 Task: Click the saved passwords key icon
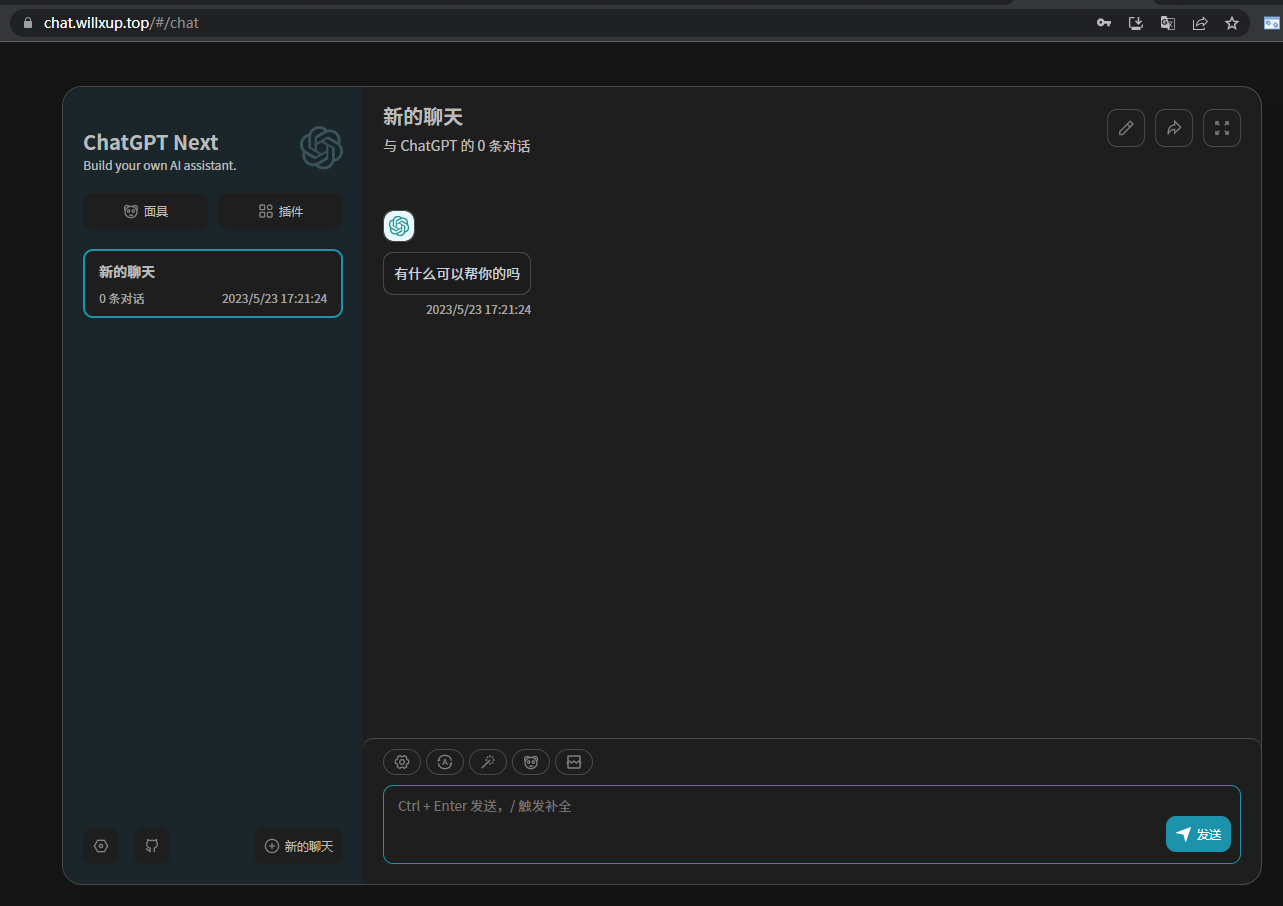point(1104,22)
